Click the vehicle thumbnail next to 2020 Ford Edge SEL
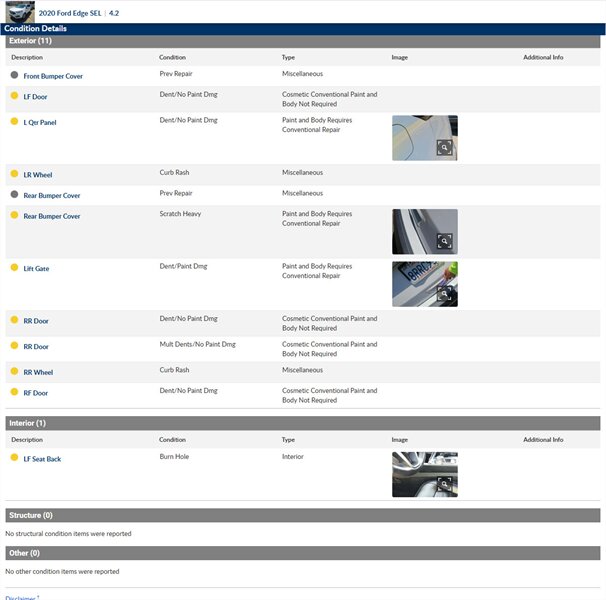The height and width of the screenshot is (600, 606). pos(20,12)
